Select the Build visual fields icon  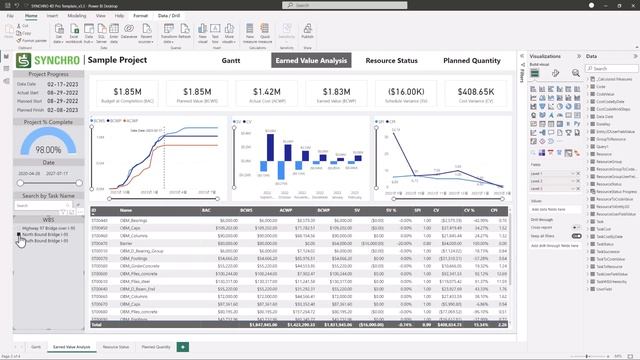tap(535, 73)
